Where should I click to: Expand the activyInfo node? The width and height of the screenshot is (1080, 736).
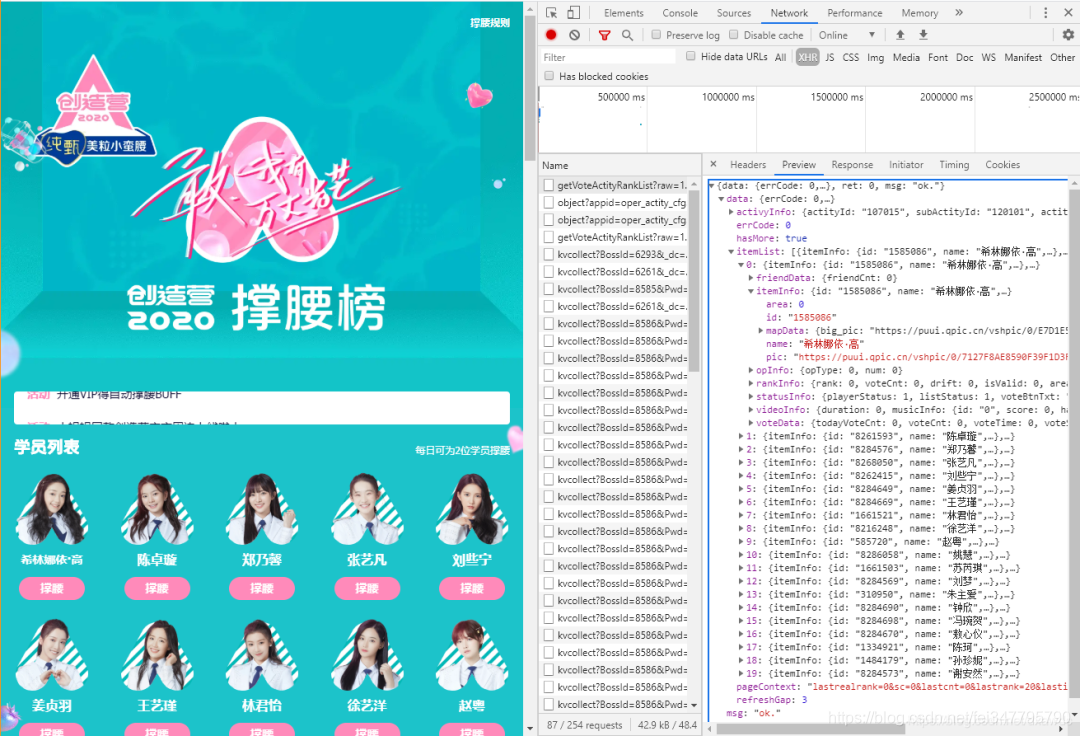tap(731, 212)
